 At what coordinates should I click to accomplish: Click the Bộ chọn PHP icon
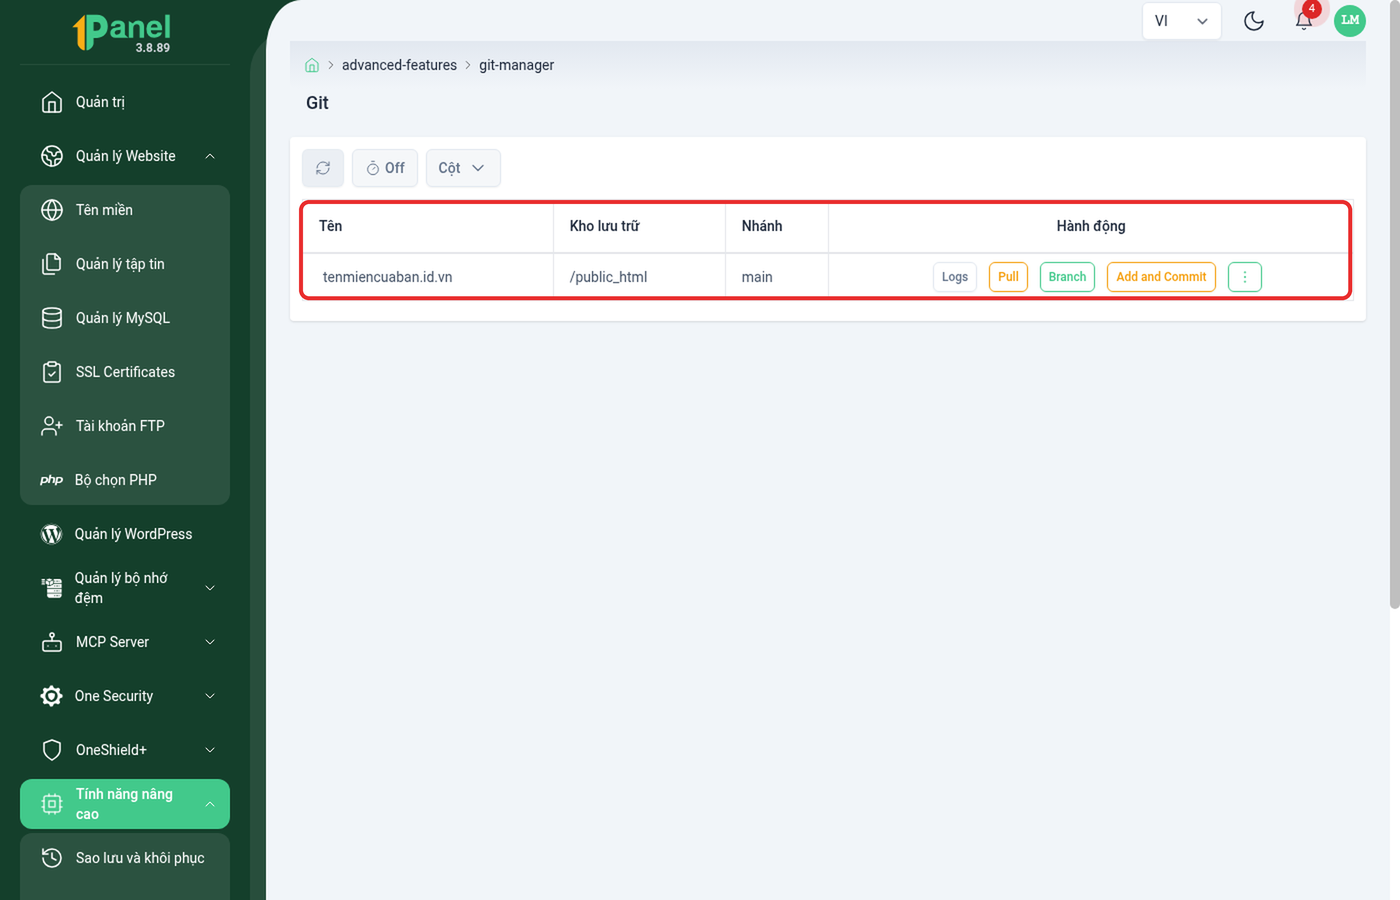pos(52,480)
